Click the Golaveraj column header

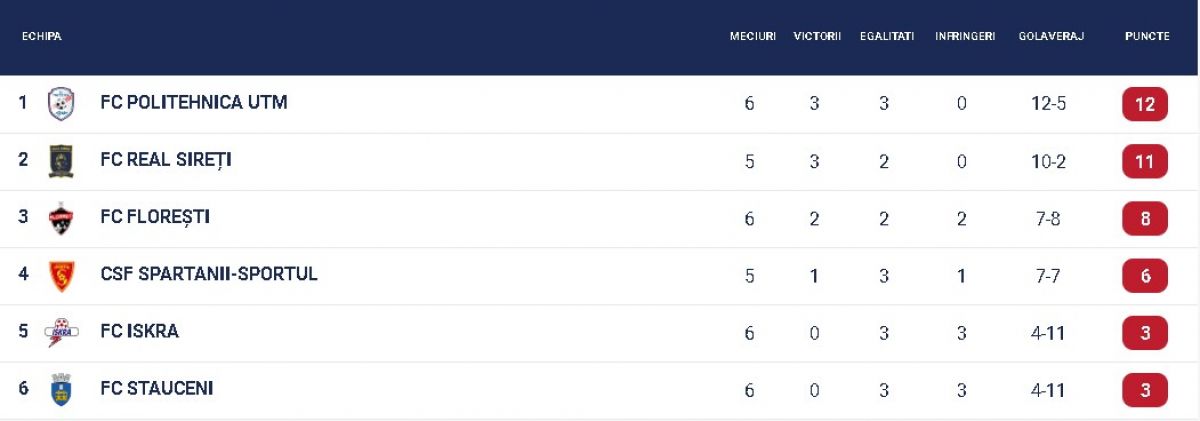click(x=1051, y=36)
